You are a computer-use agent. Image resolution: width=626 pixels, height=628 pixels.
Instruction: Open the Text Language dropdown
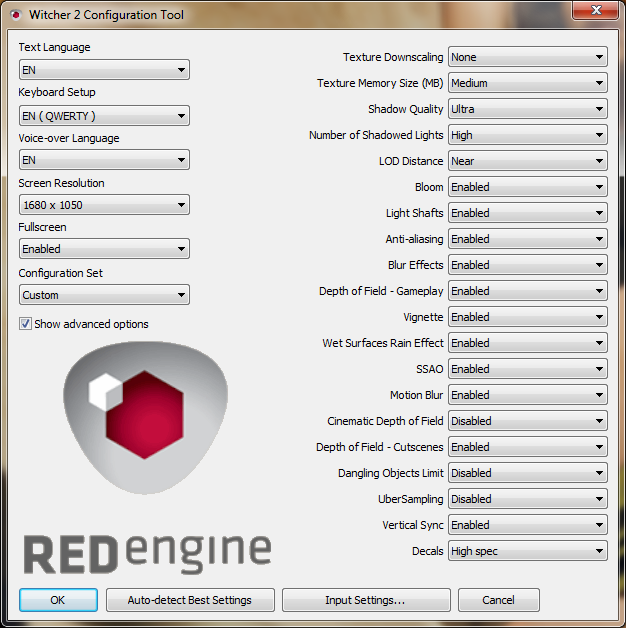pyautogui.click(x=104, y=70)
